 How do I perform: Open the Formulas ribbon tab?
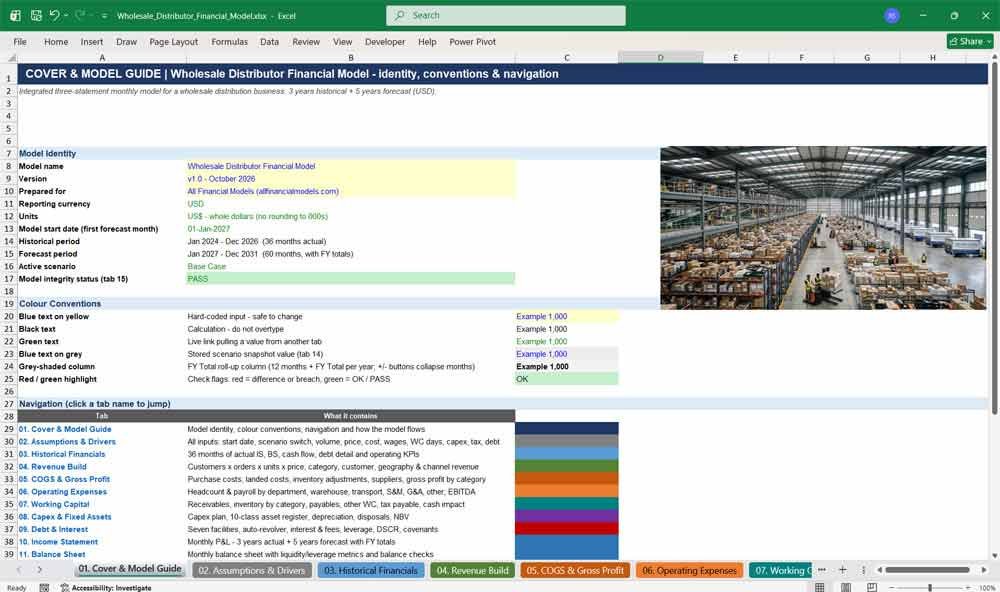pos(230,41)
